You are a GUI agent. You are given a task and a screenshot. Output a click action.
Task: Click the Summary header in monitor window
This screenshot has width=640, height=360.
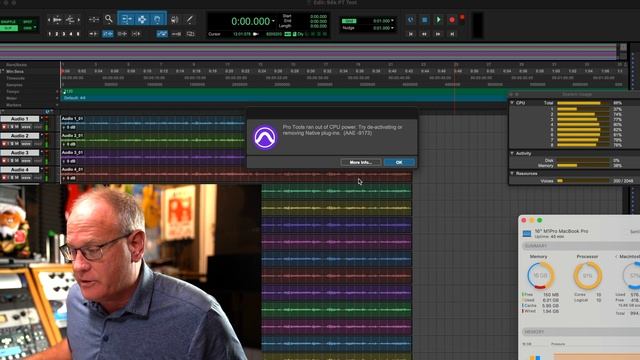(581, 246)
